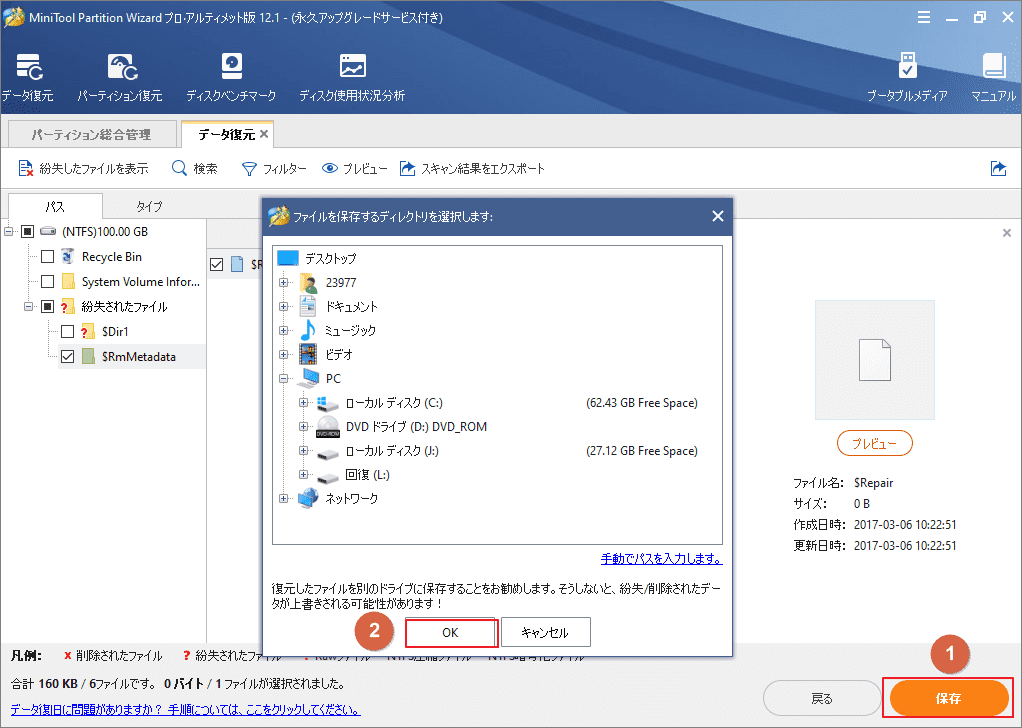Close the file preview panel
Viewport: 1022px width, 728px height.
pos(1006,233)
